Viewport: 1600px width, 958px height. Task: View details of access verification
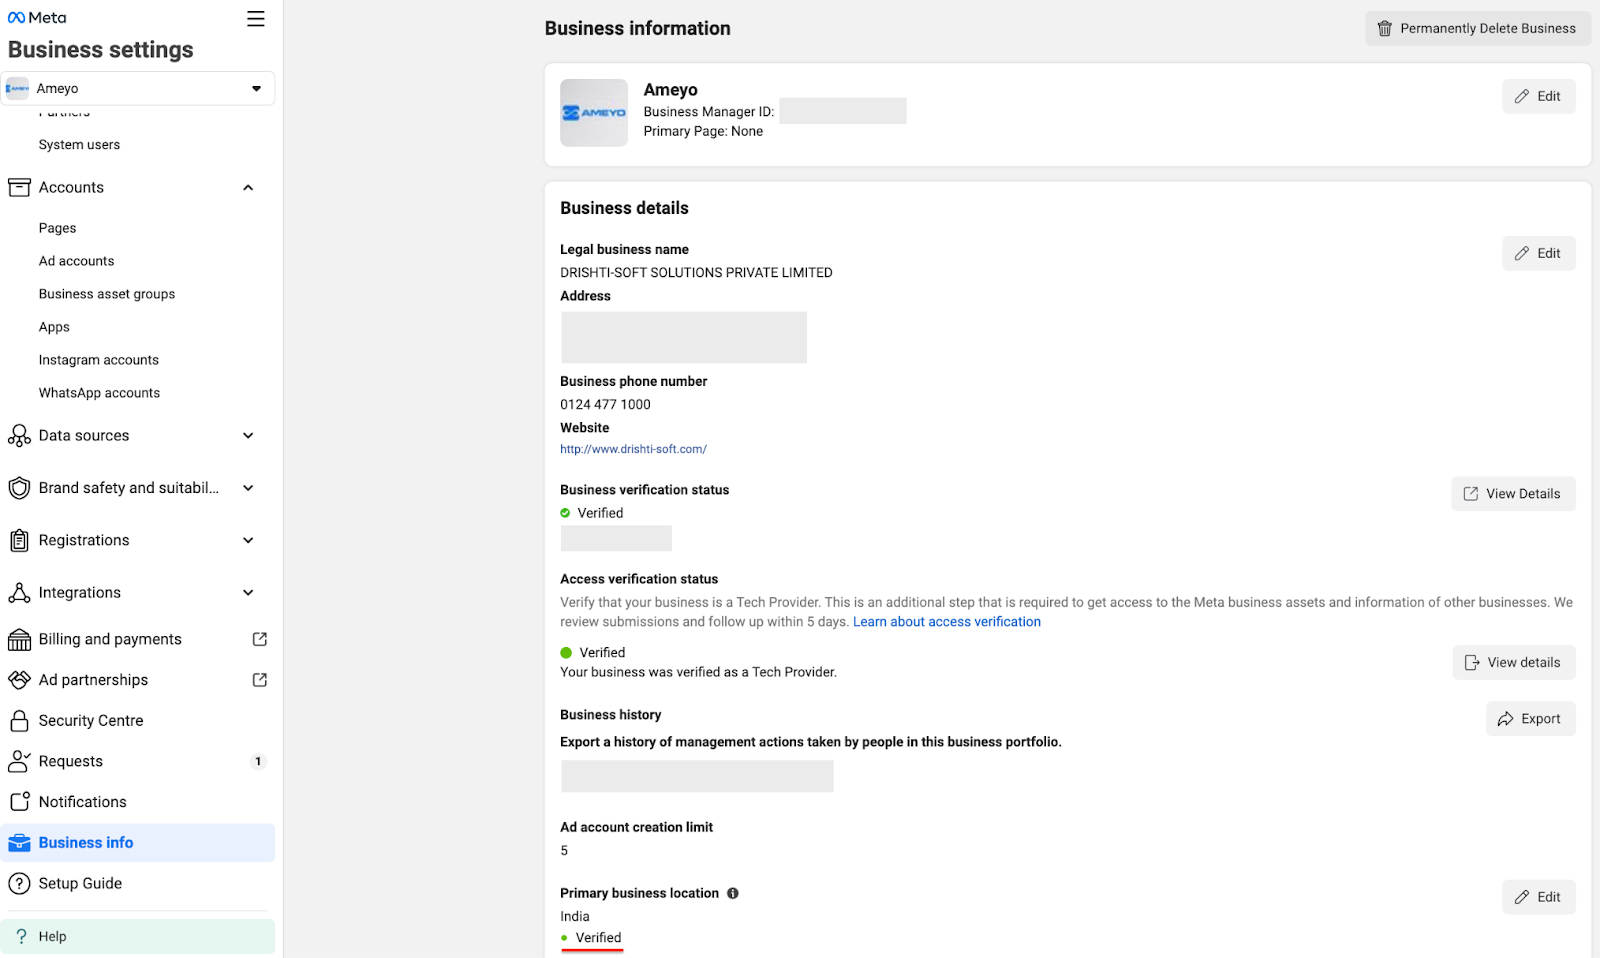[1514, 663]
